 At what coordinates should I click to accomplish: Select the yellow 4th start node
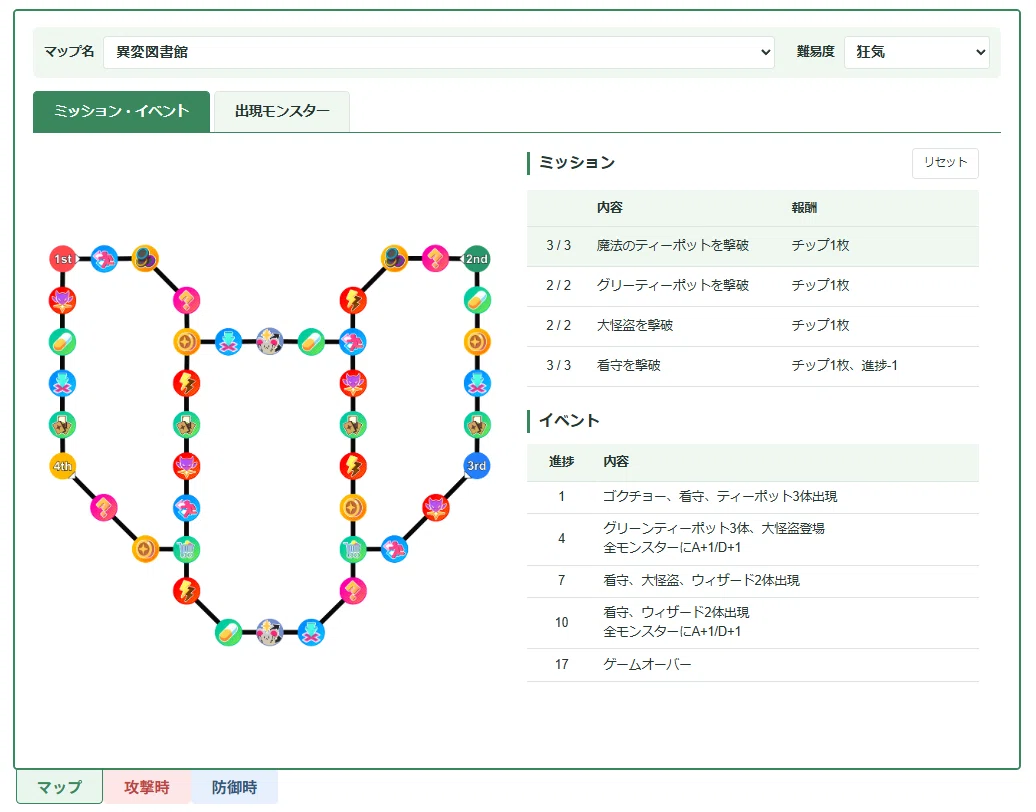(x=63, y=466)
